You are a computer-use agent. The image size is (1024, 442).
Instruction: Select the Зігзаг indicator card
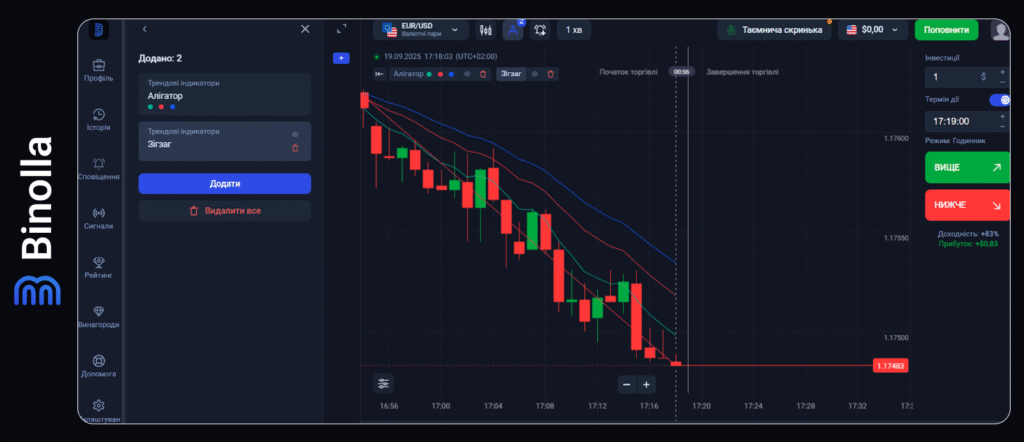coord(225,141)
